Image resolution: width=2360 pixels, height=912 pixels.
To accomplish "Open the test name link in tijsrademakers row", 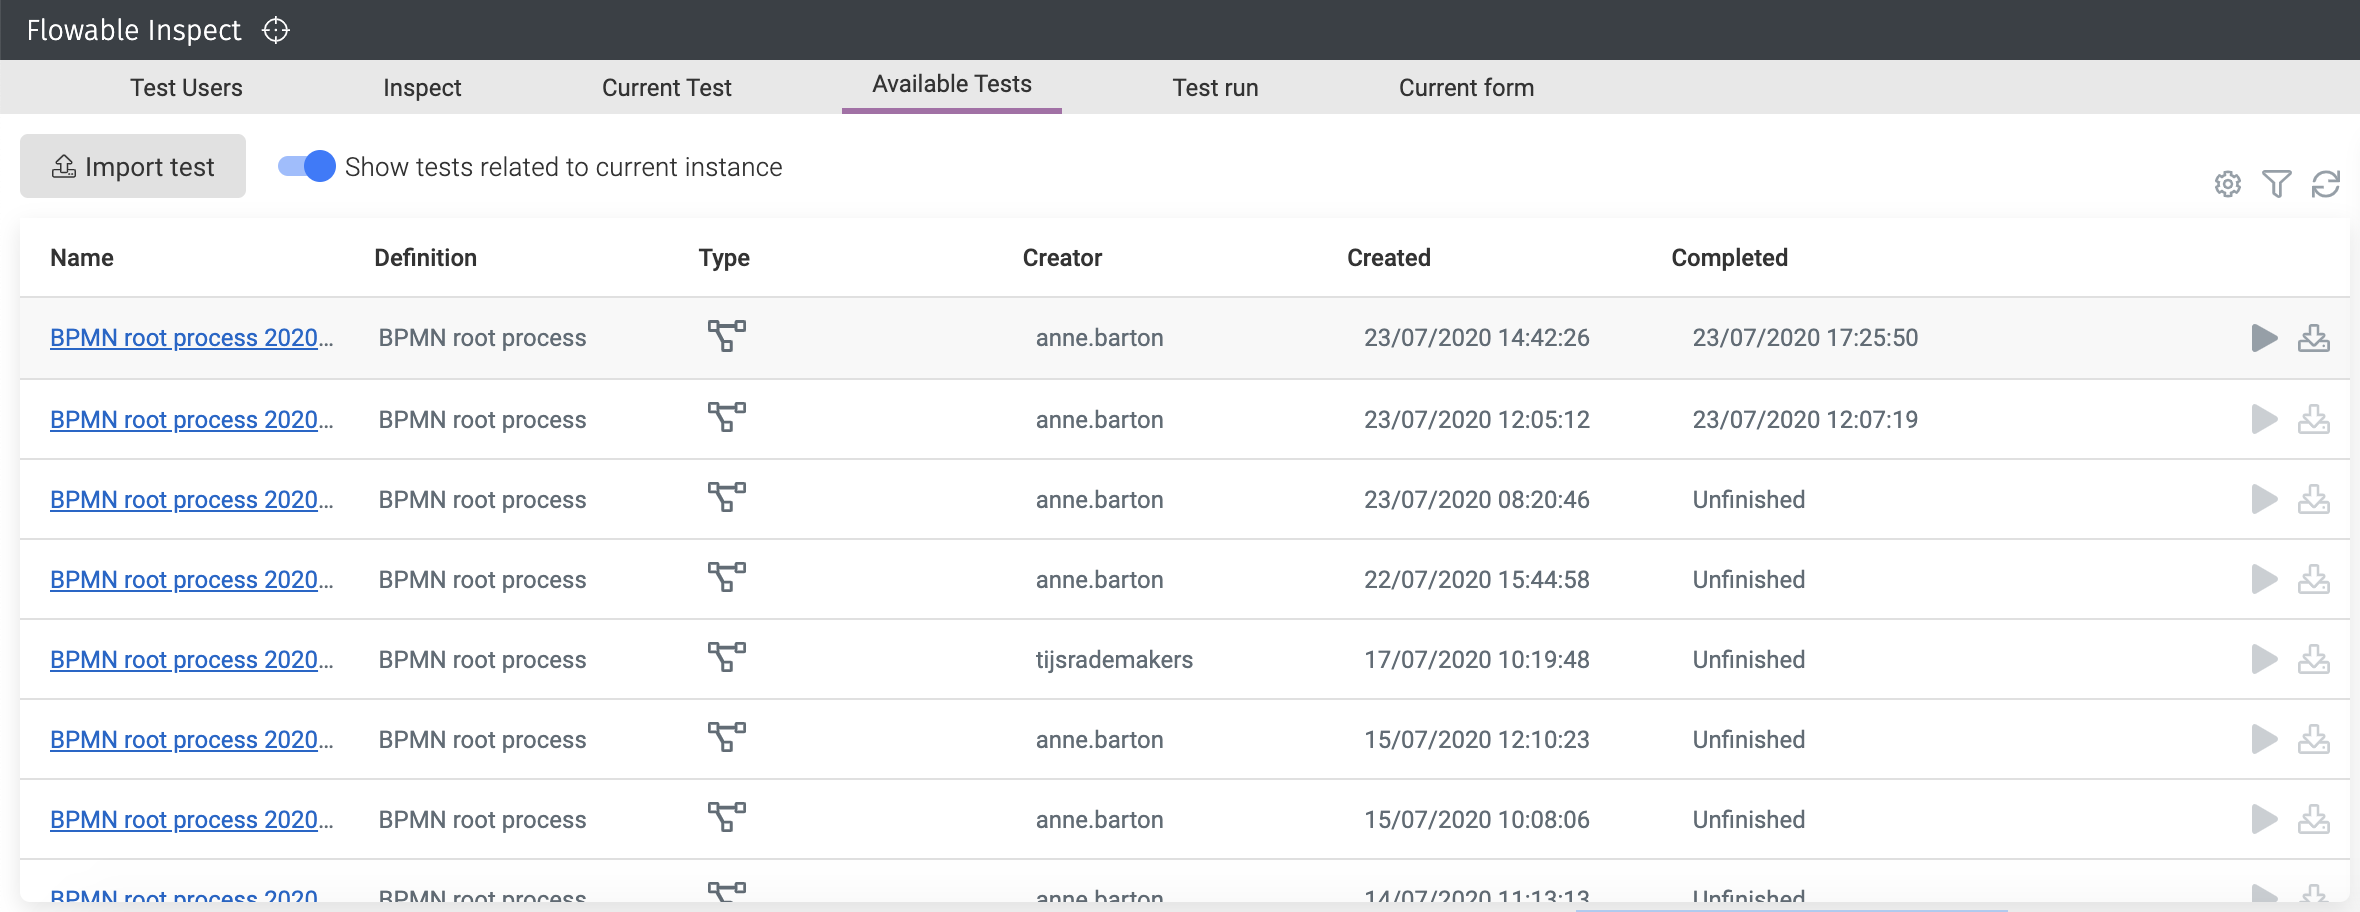I will coord(192,659).
